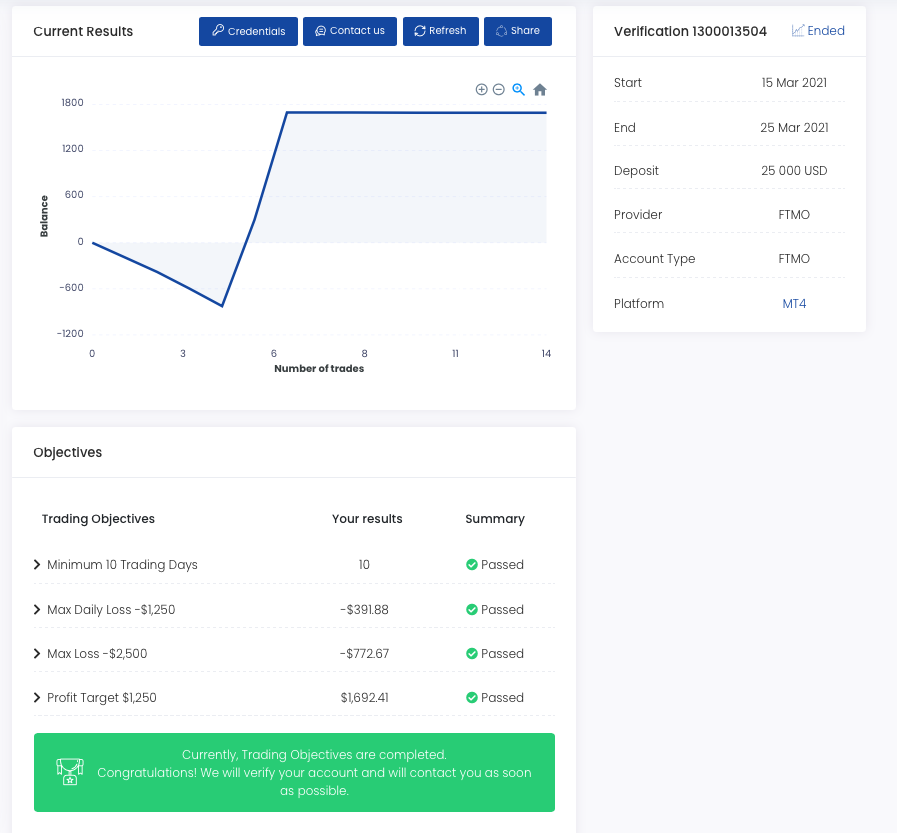The height and width of the screenshot is (833, 897).
Task: Click green check icon for Profit Target
Action: 472,698
